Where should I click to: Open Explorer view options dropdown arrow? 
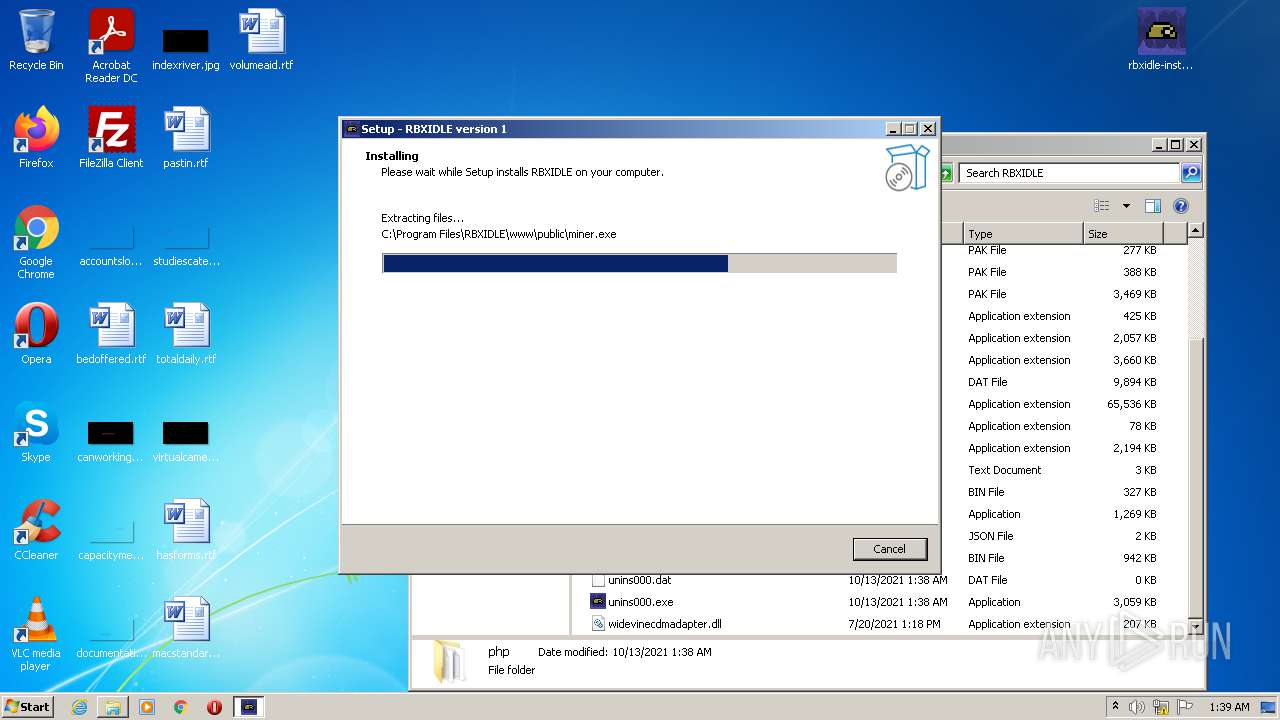point(1126,206)
